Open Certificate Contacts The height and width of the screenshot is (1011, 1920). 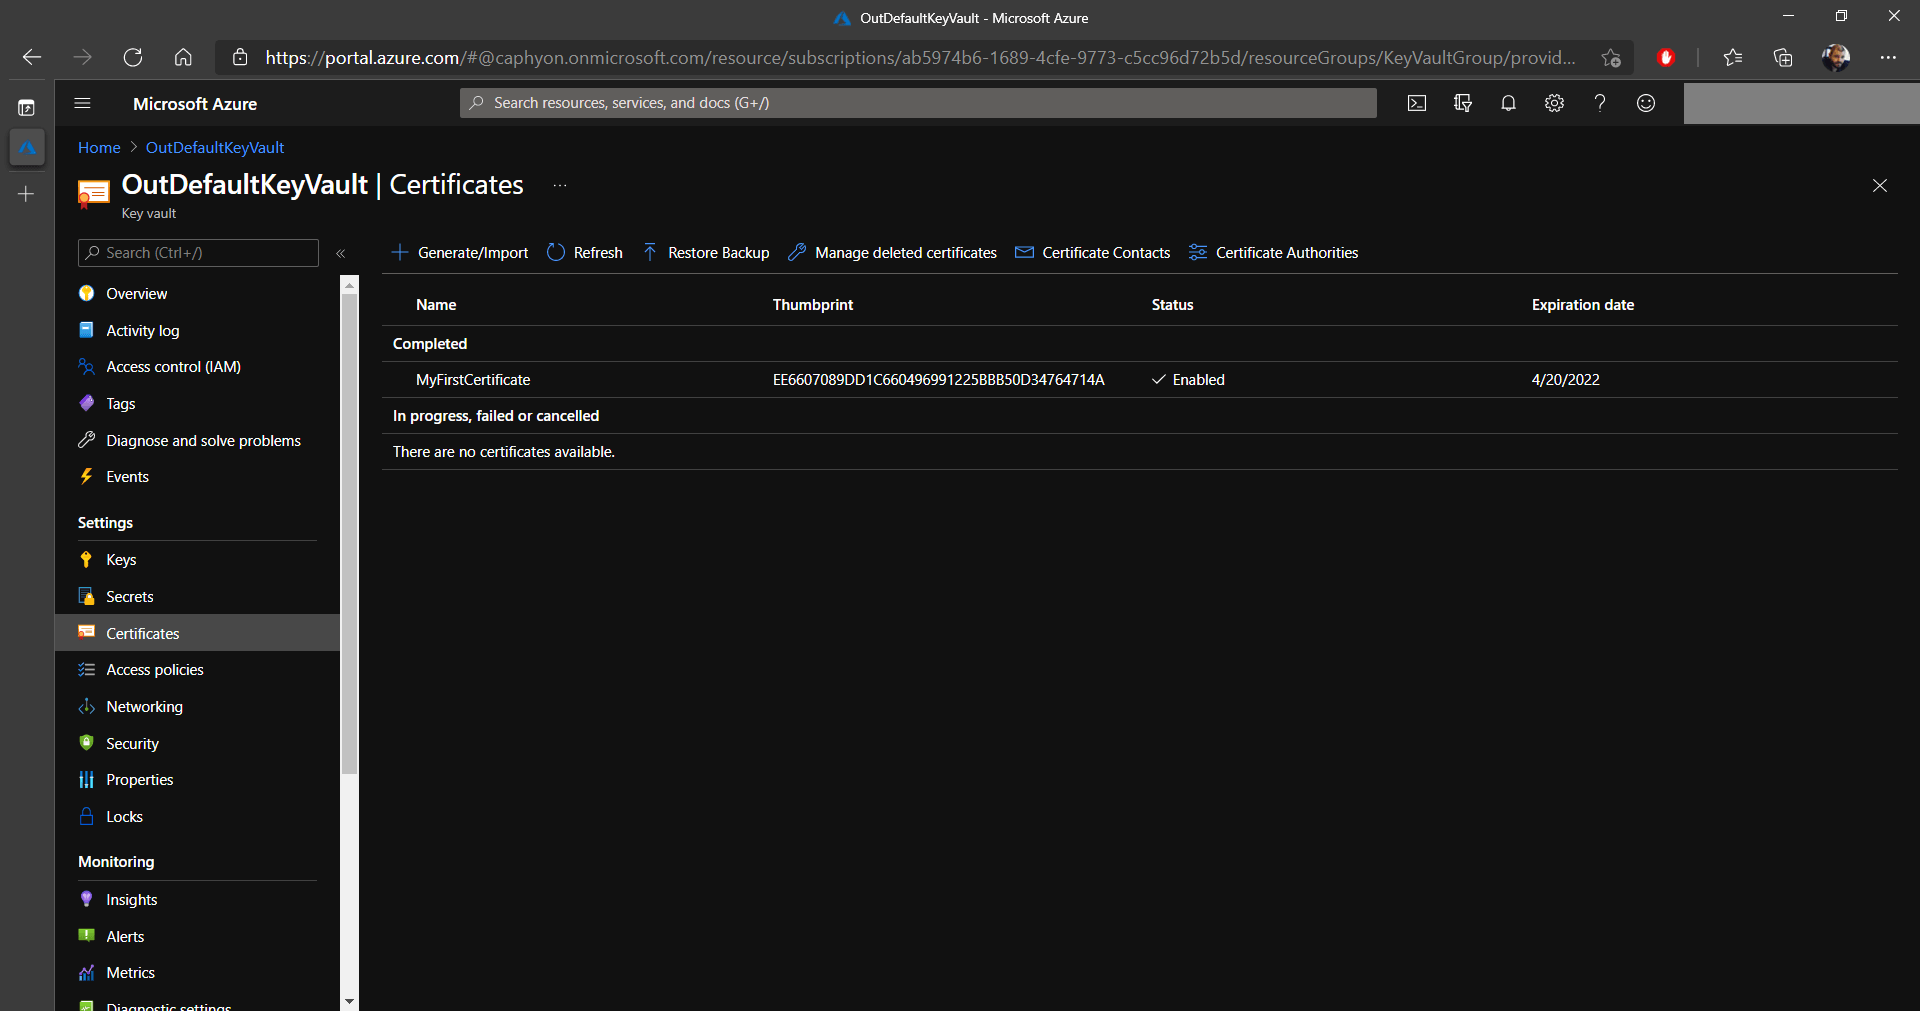tap(1092, 253)
